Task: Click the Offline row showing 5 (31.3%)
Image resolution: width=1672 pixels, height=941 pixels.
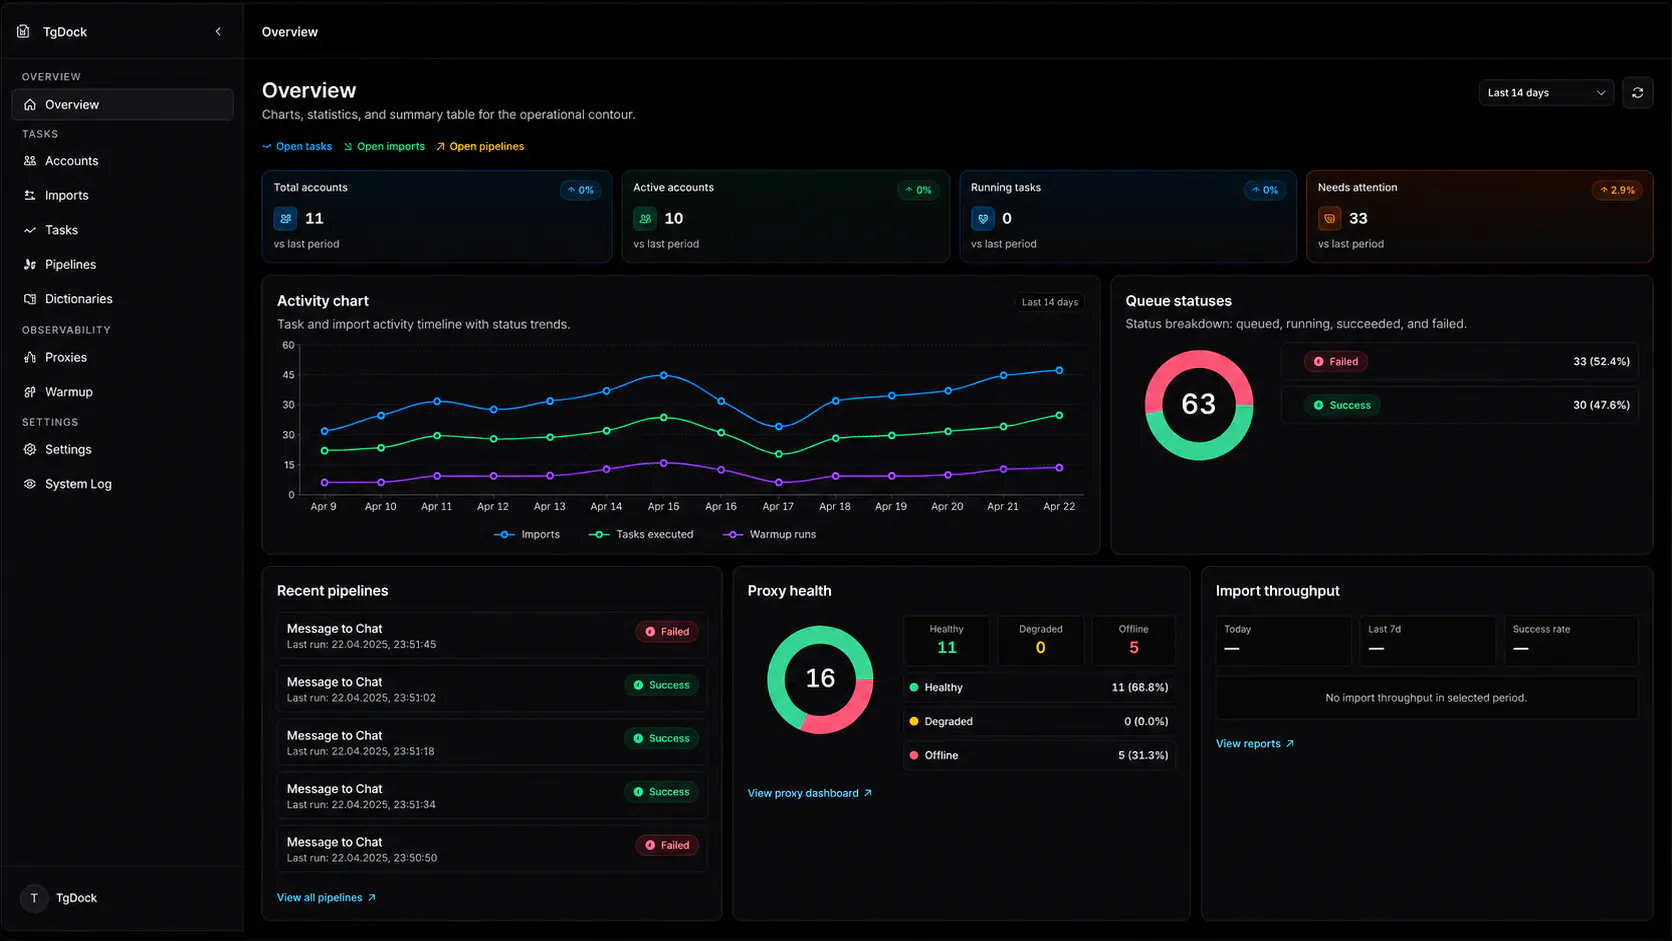Action: pyautogui.click(x=1039, y=755)
